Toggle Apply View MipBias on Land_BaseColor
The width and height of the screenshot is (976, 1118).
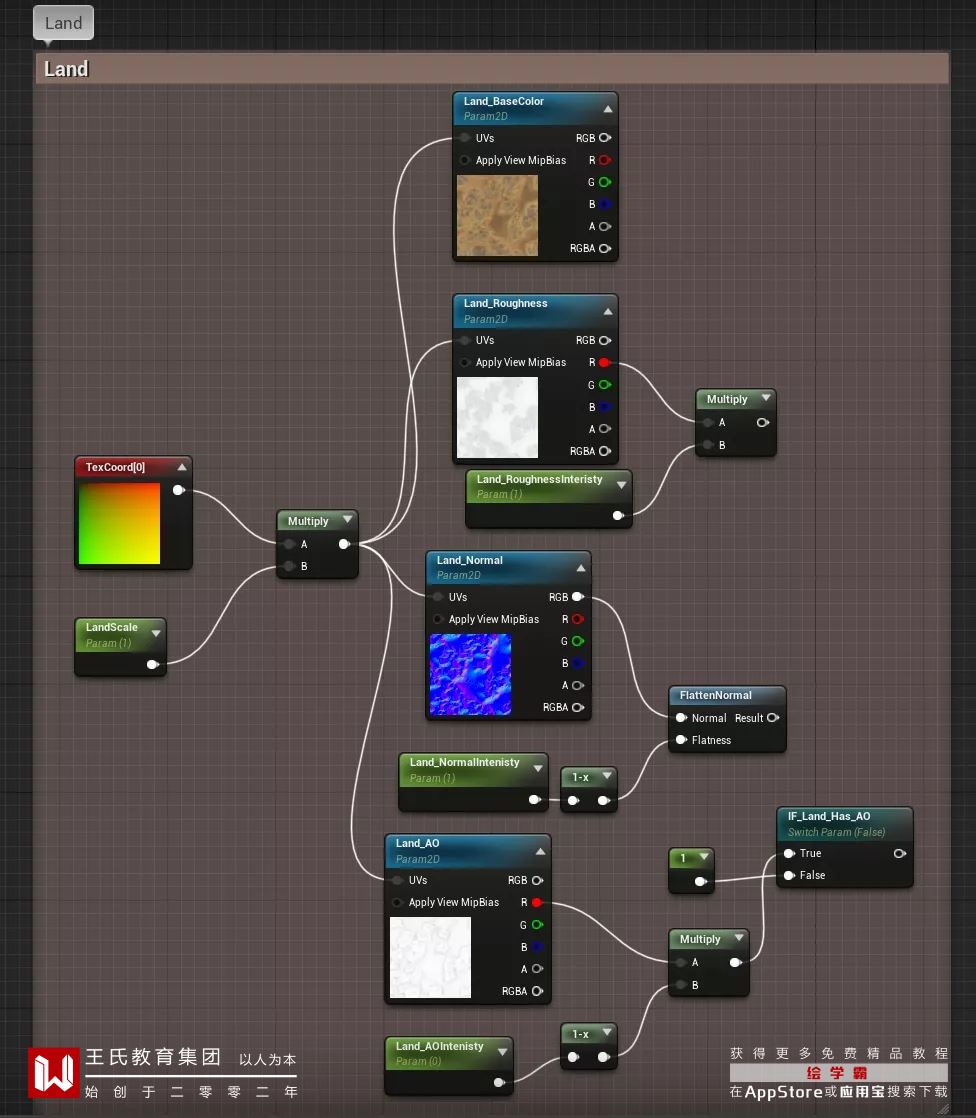pyautogui.click(x=465, y=160)
